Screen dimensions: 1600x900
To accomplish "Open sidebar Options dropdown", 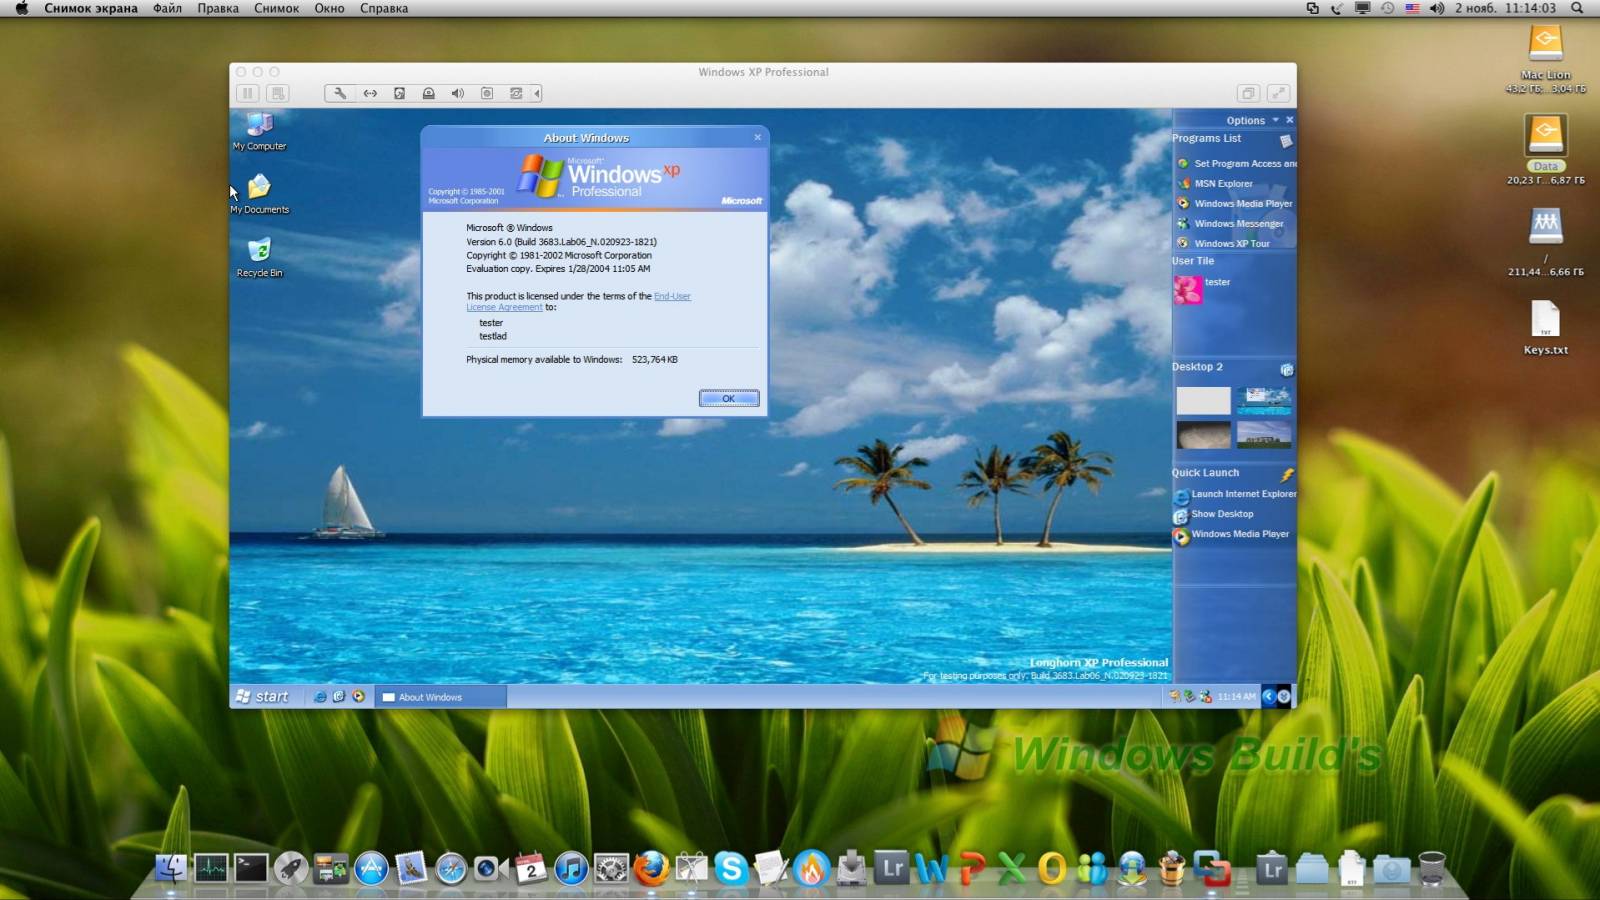I will (1252, 120).
